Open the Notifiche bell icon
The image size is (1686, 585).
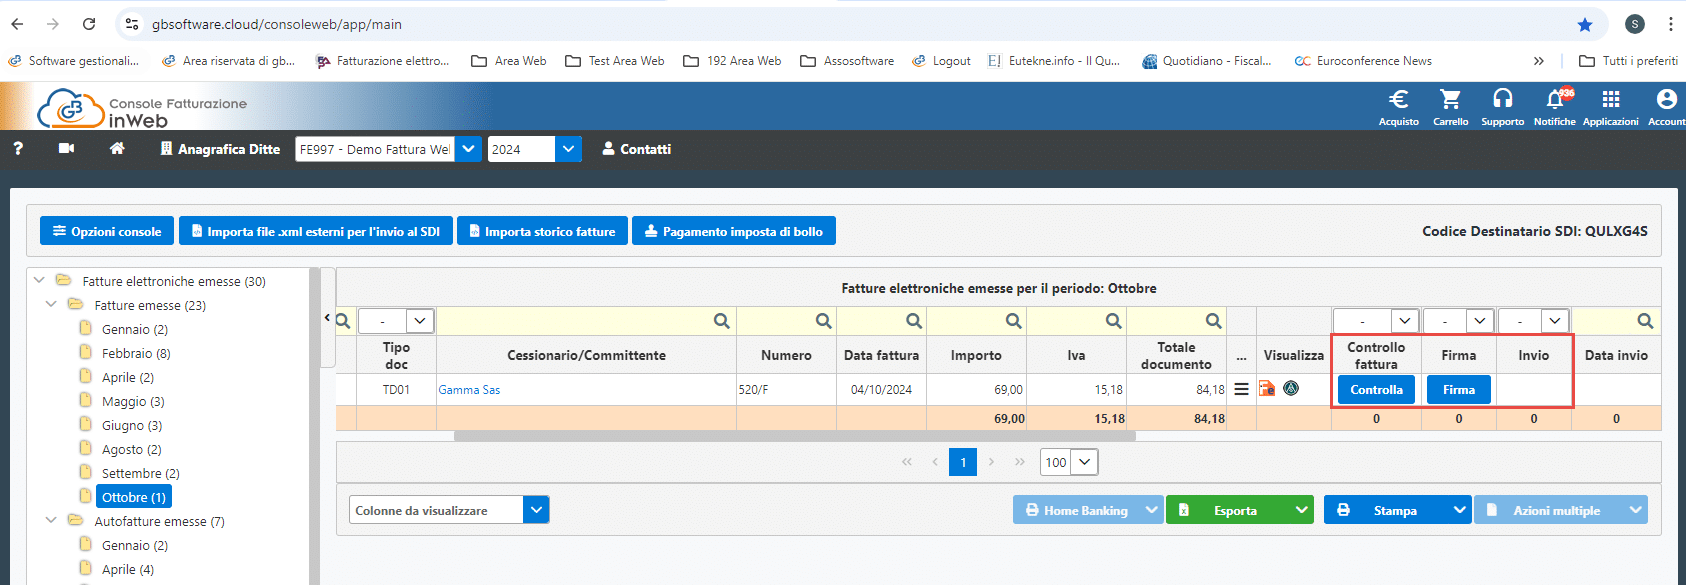click(1555, 100)
